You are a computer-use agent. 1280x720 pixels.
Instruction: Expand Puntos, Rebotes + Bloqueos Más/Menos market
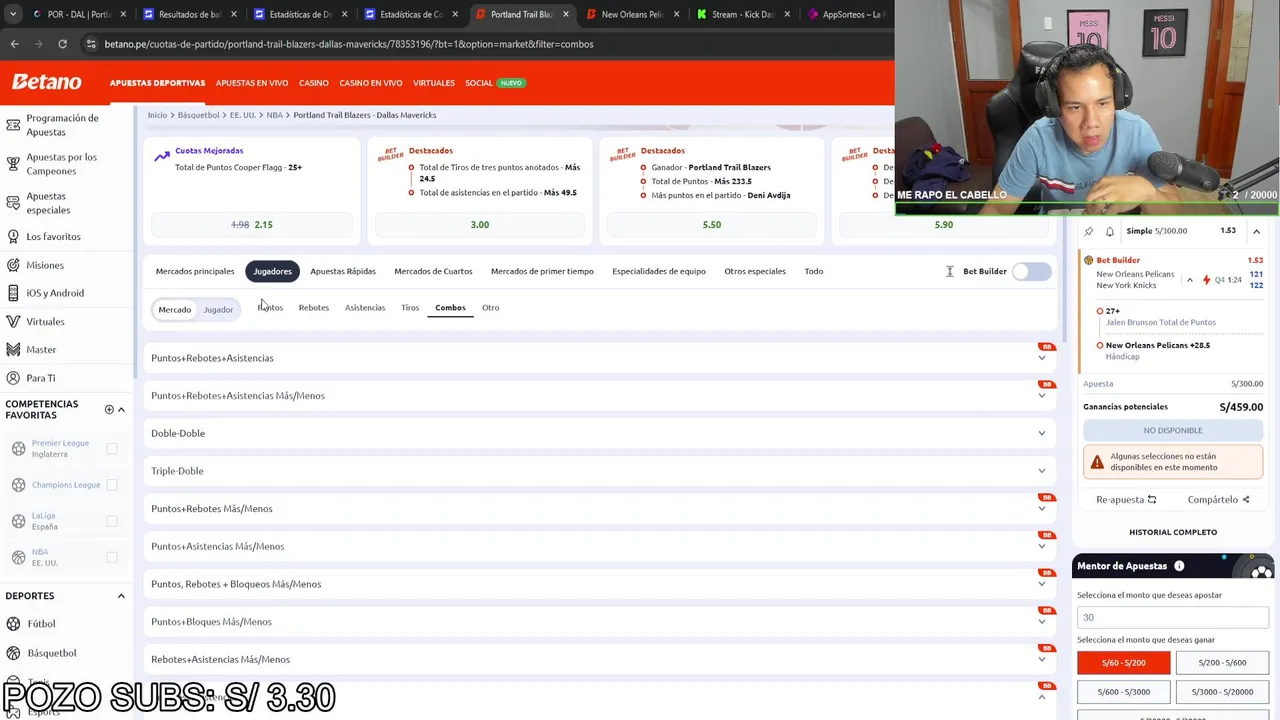click(600, 584)
